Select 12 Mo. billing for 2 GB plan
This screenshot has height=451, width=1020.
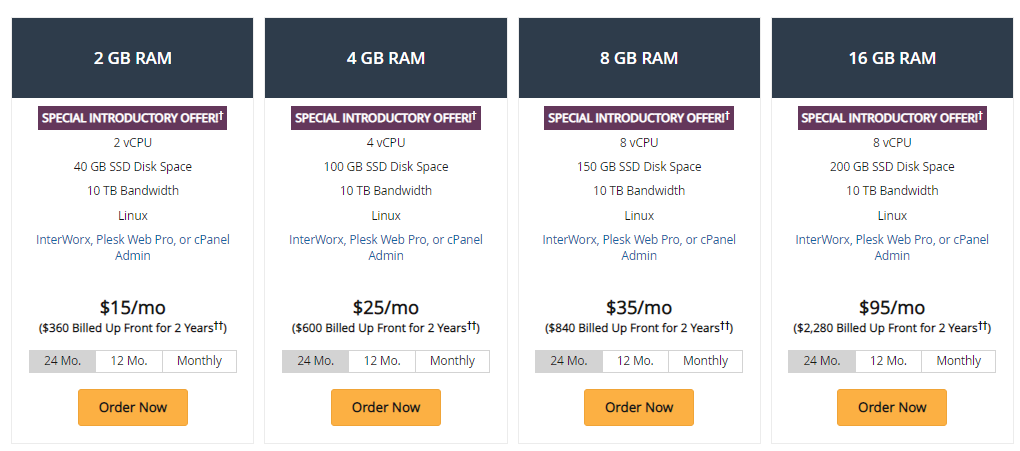(x=129, y=361)
